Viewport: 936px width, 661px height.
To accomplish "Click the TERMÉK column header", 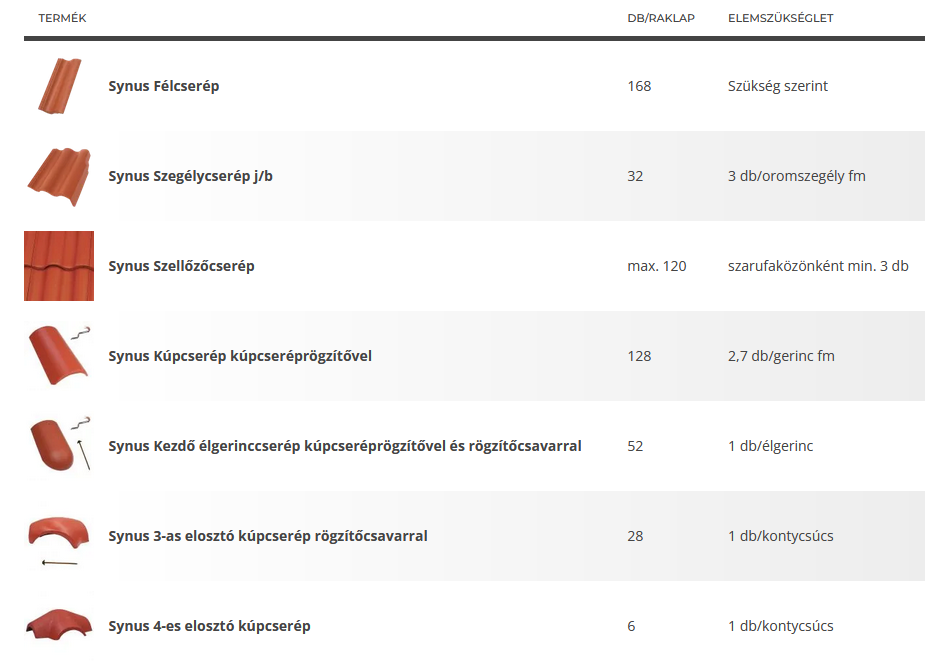I will click(x=62, y=18).
